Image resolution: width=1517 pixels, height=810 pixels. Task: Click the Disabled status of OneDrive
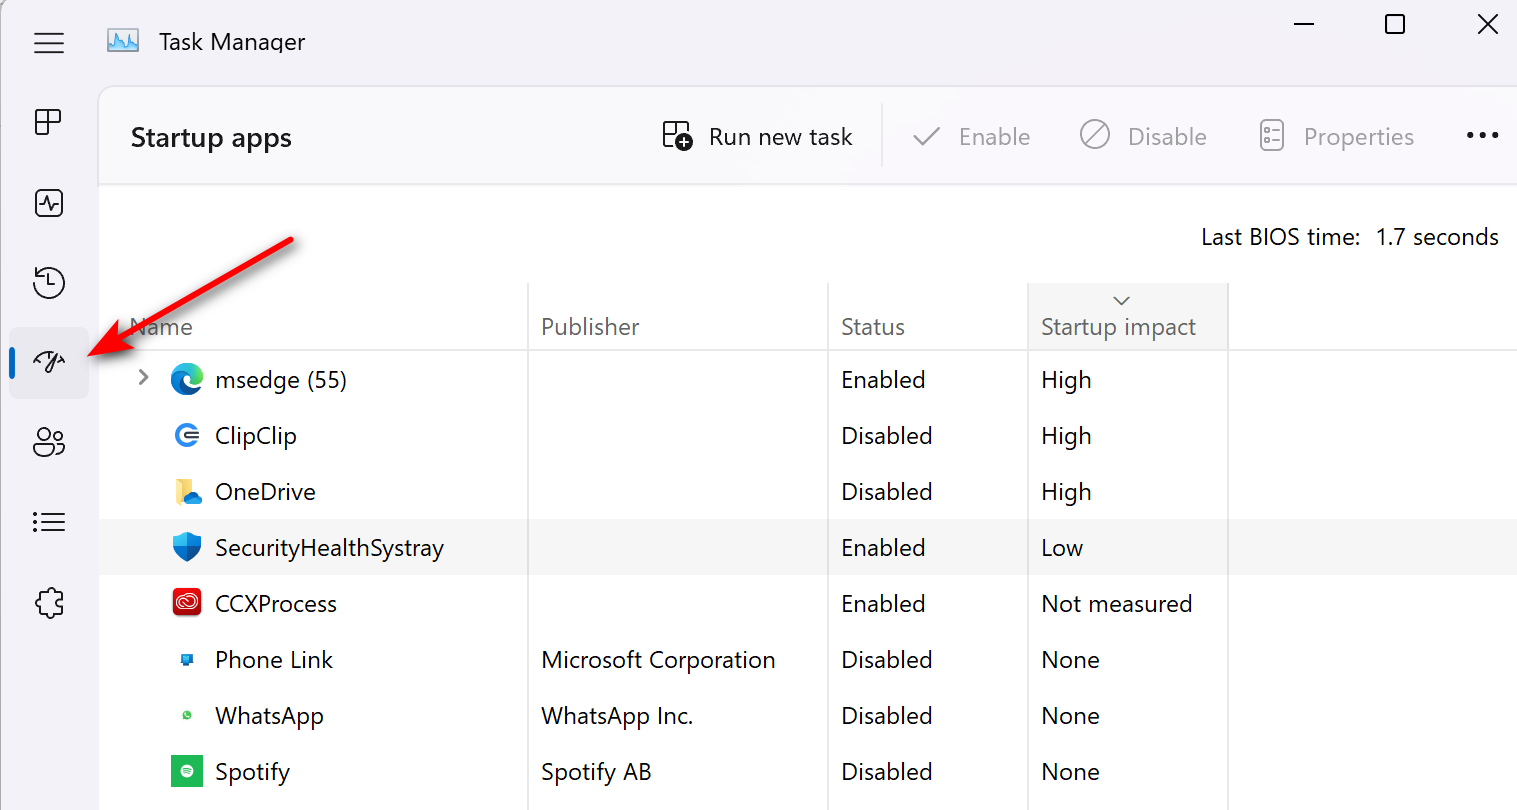(x=887, y=492)
